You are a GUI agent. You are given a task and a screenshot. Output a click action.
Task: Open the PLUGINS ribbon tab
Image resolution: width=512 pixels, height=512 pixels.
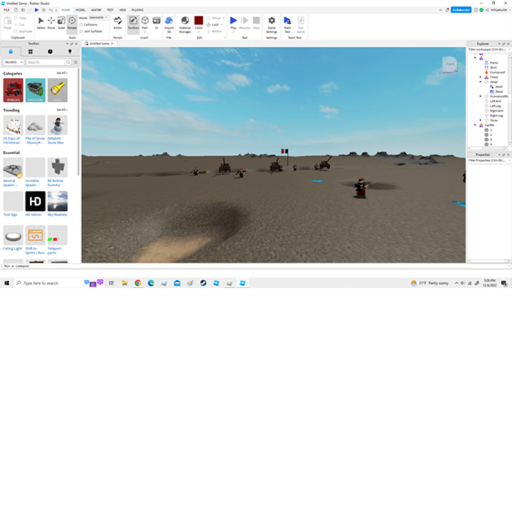[137, 10]
